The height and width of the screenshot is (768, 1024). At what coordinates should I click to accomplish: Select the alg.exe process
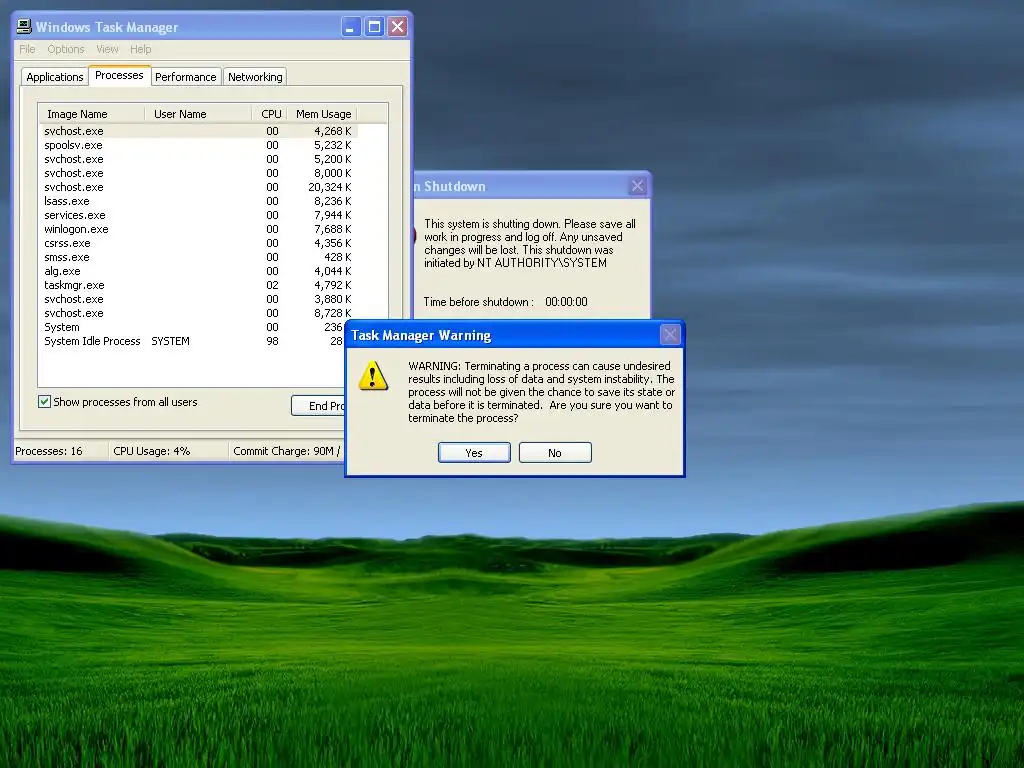point(198,271)
